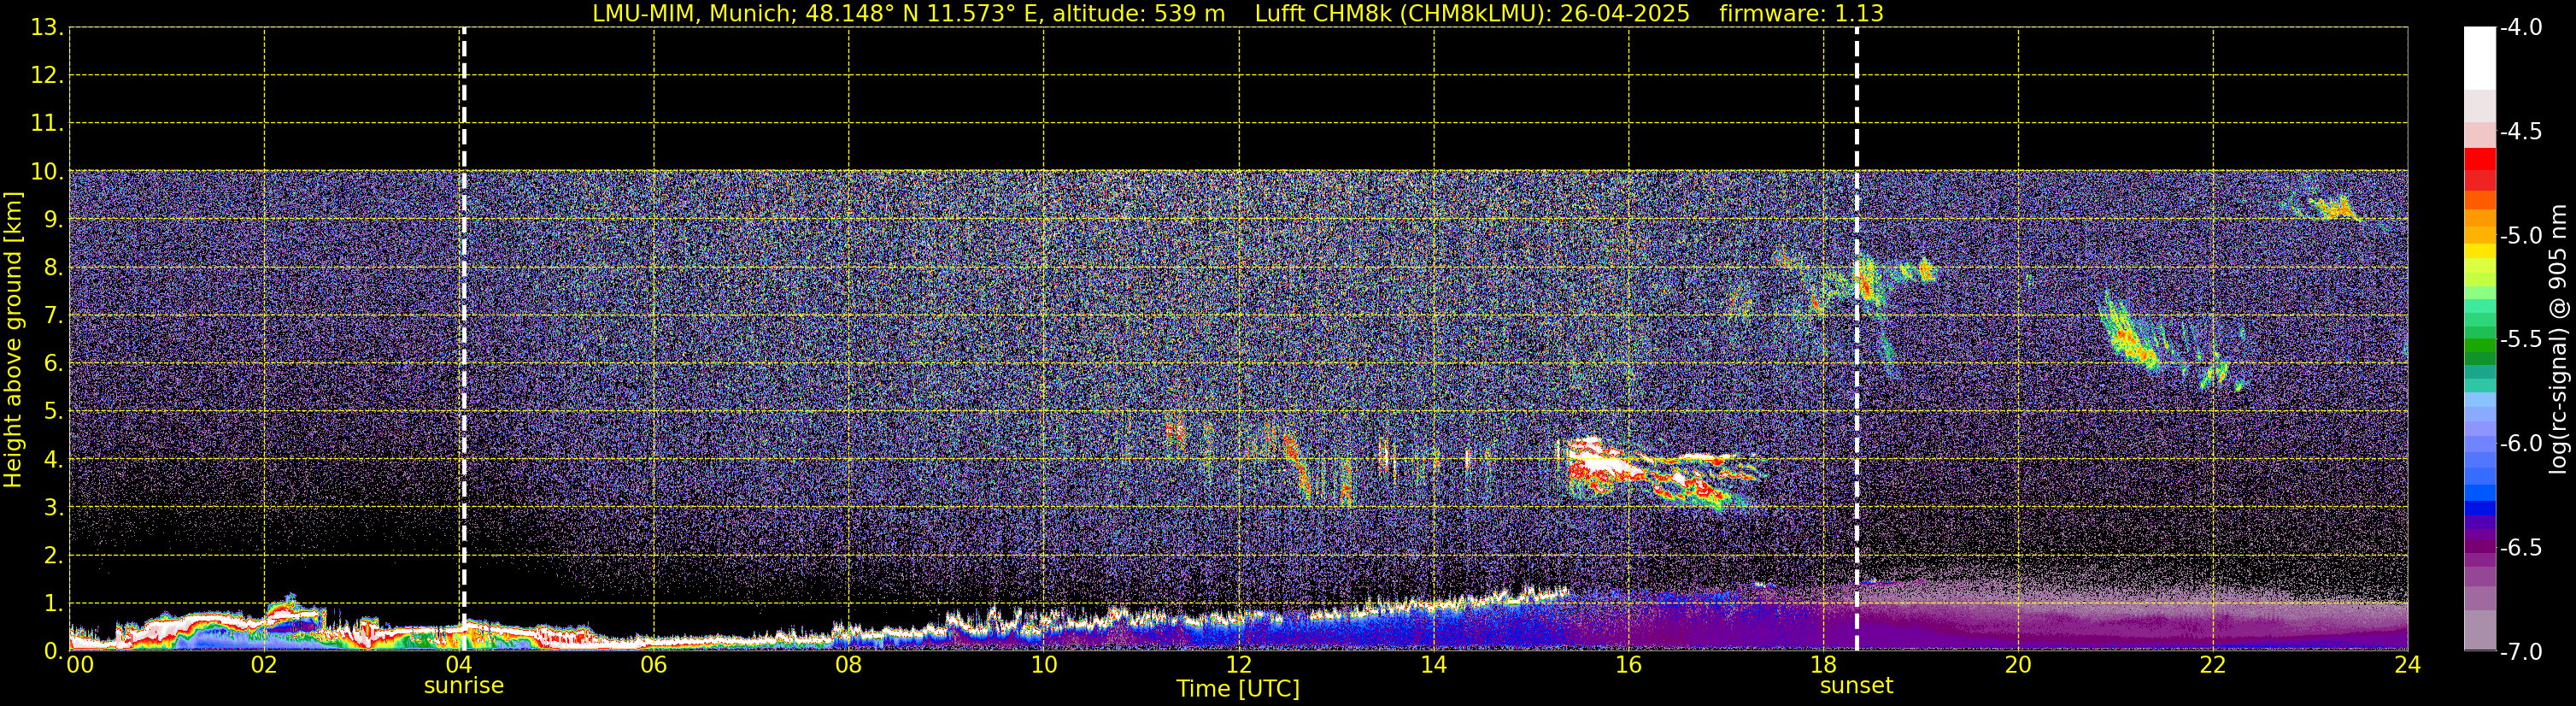Image resolution: width=2576 pixels, height=706 pixels.
Task: Click the '-5.5' colorbar tick label
Action: click(x=2520, y=339)
